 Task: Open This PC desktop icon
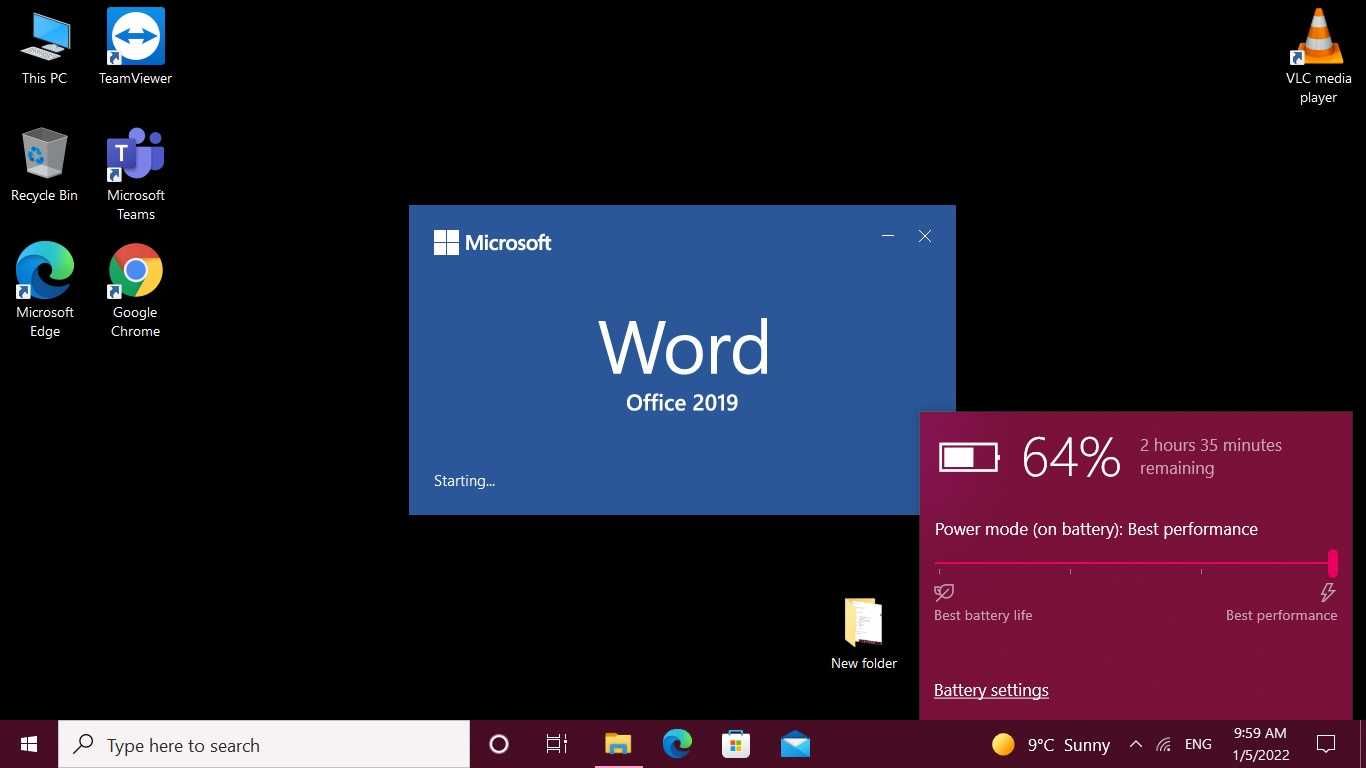[x=45, y=48]
